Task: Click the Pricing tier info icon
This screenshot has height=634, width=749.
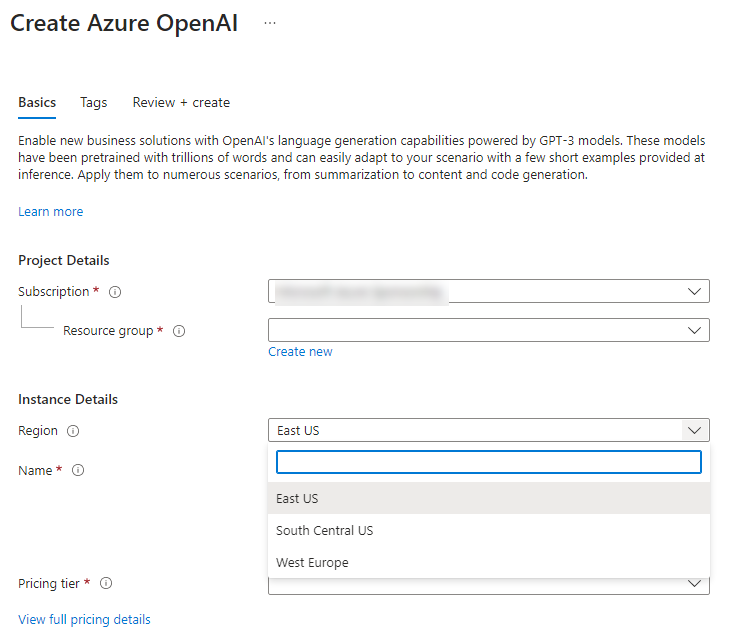Action: coord(106,583)
